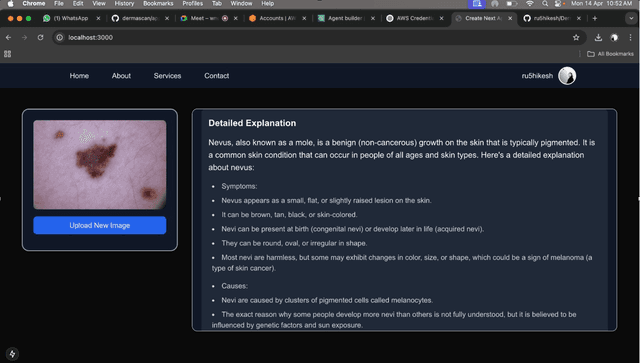The width and height of the screenshot is (640, 363).
Task: Open the Wi-Fi status menu
Action: click(x=530, y=4)
